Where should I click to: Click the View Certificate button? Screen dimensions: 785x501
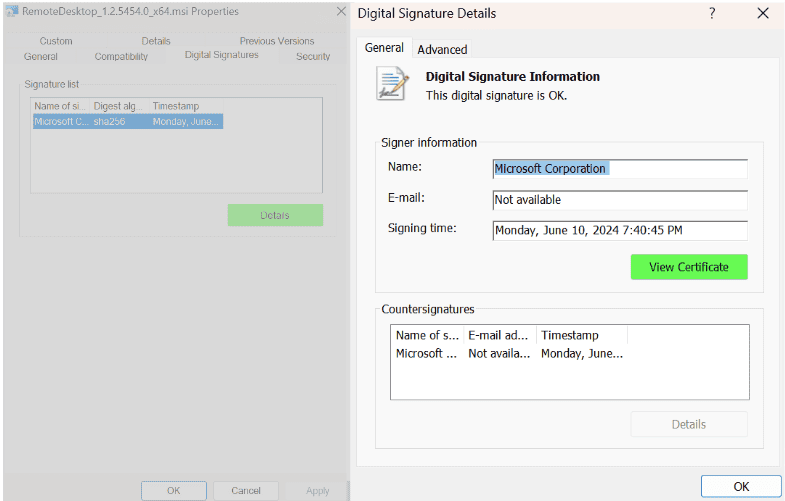click(x=689, y=267)
